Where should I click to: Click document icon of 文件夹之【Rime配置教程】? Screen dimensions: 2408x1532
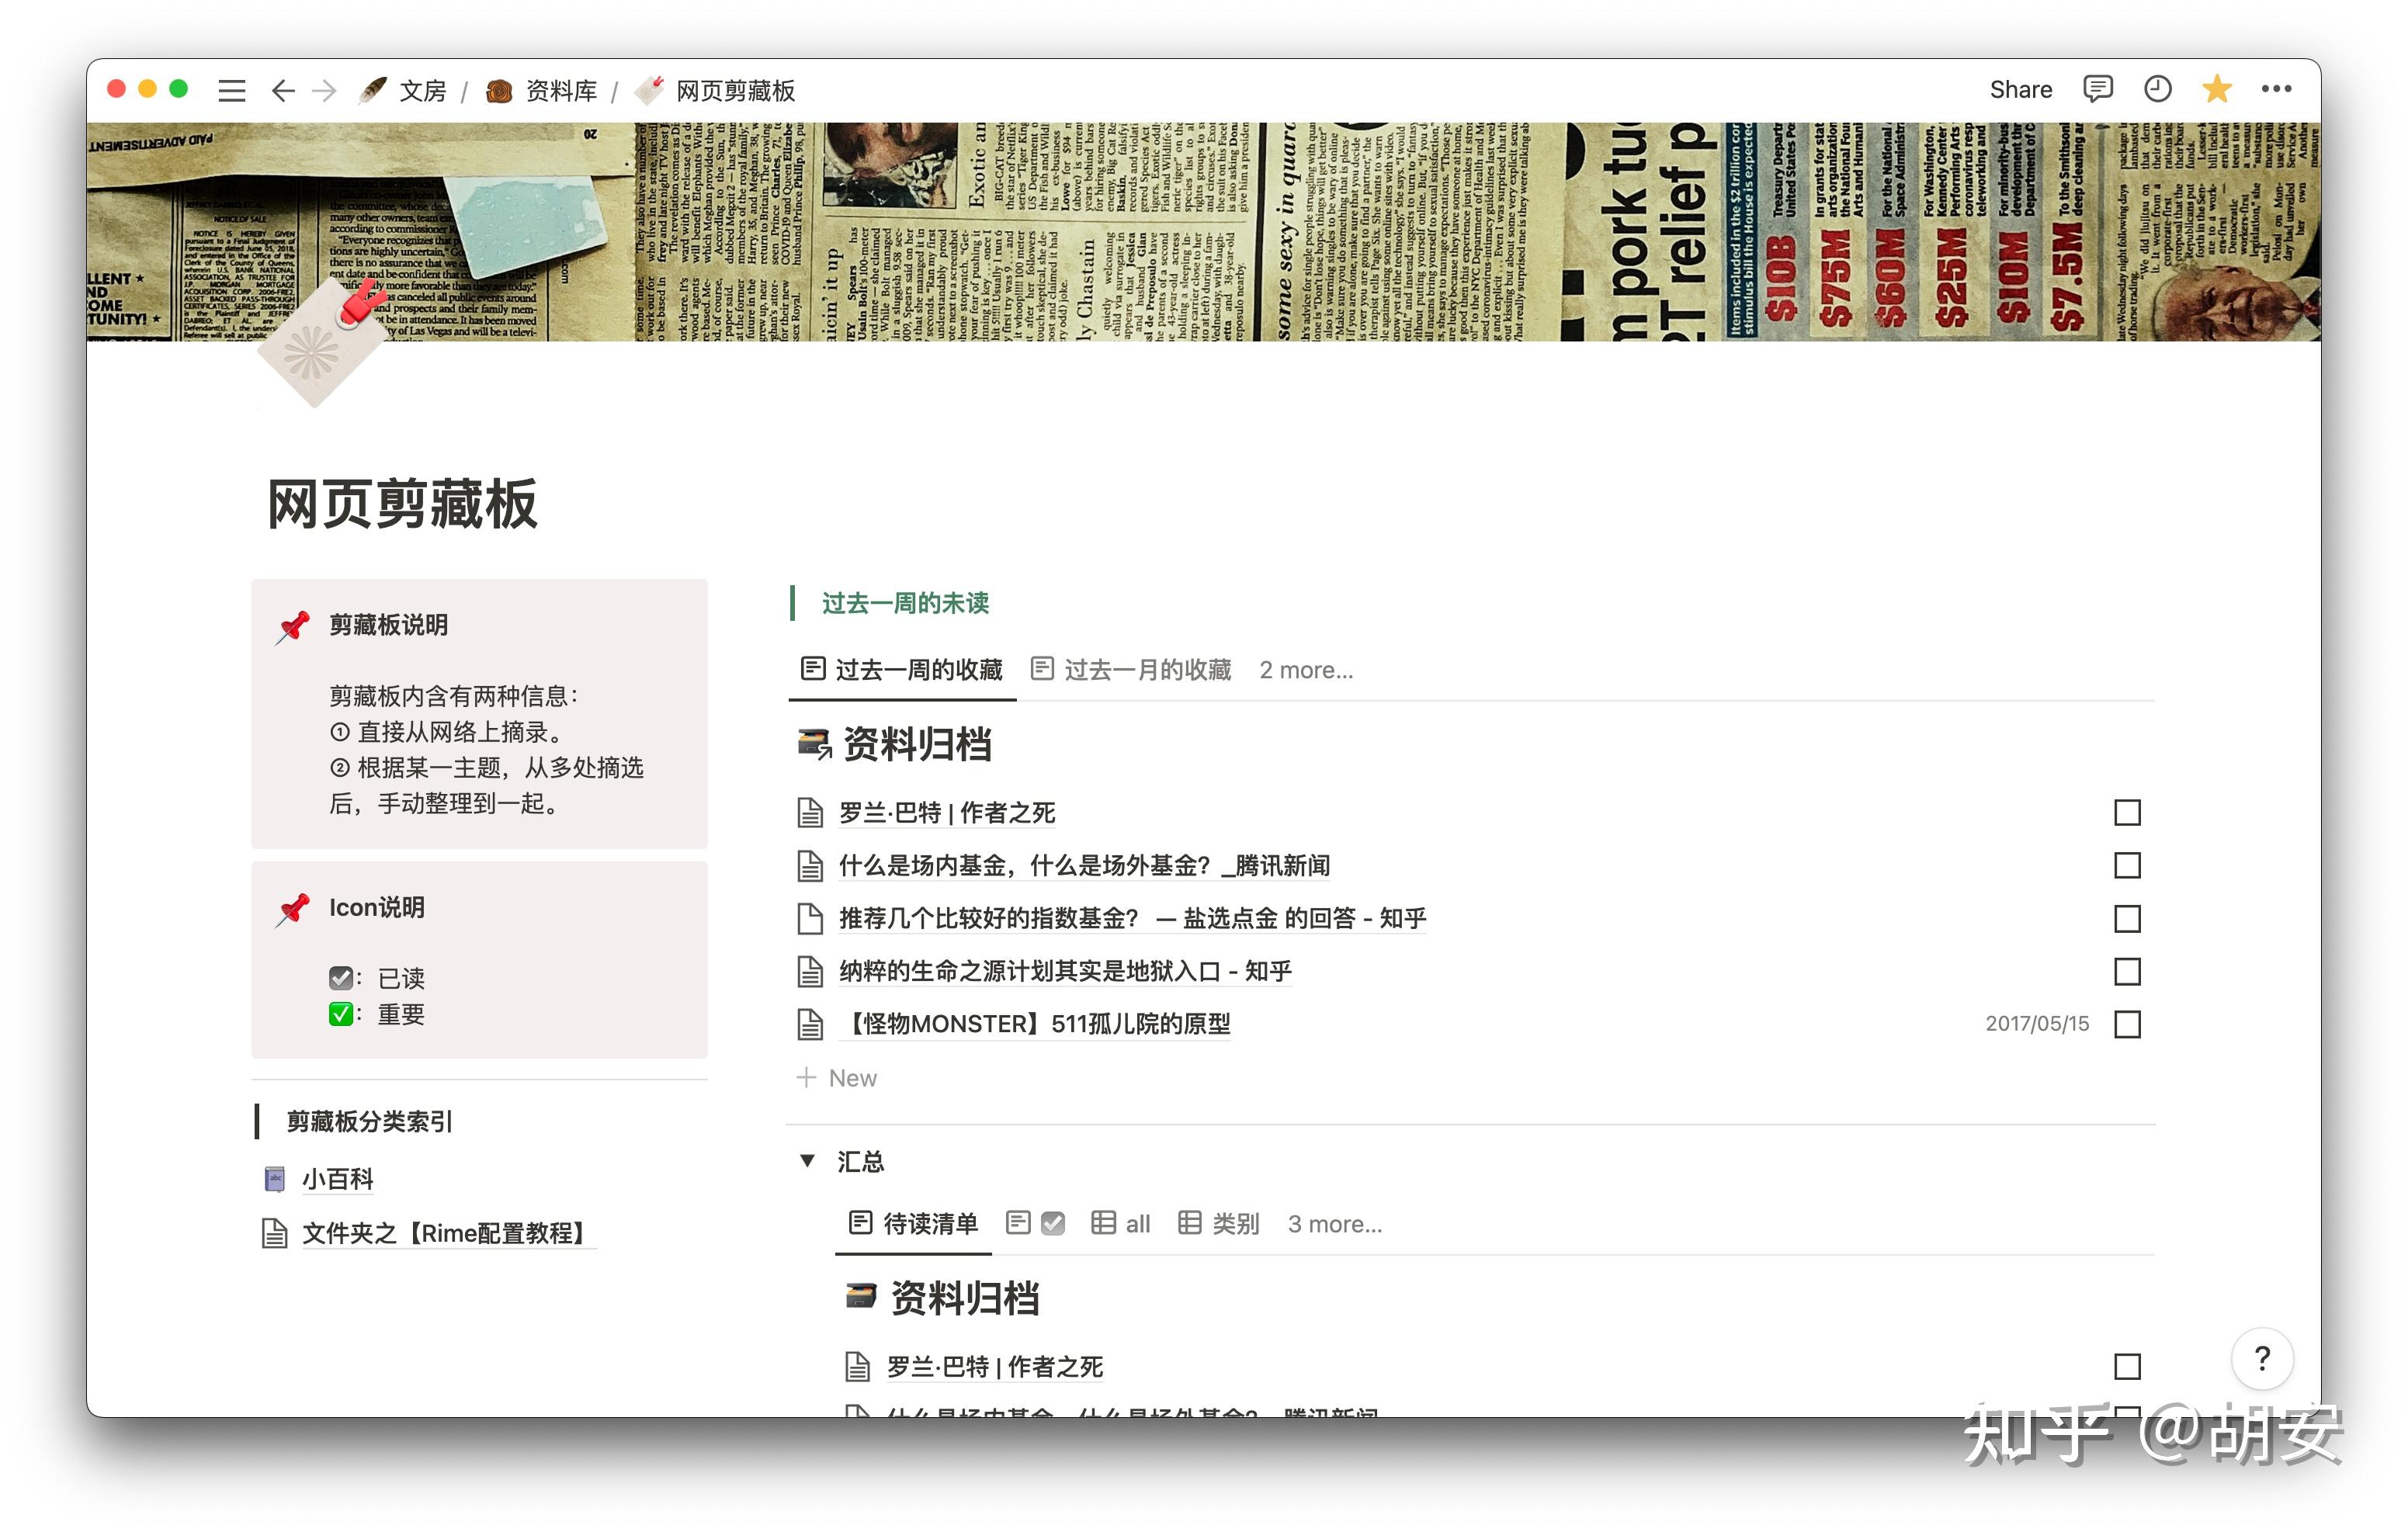click(x=274, y=1233)
